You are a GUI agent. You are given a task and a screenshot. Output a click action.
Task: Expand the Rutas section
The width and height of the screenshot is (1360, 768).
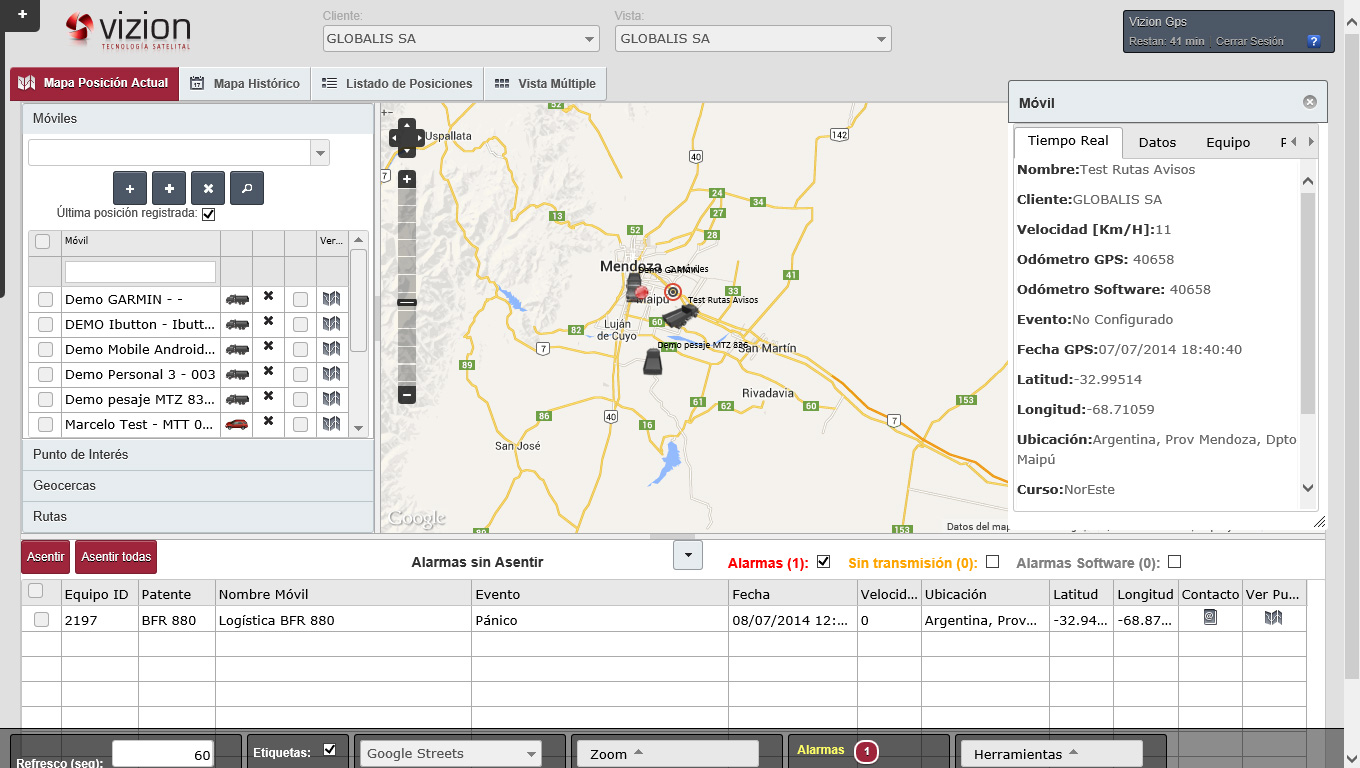198,517
